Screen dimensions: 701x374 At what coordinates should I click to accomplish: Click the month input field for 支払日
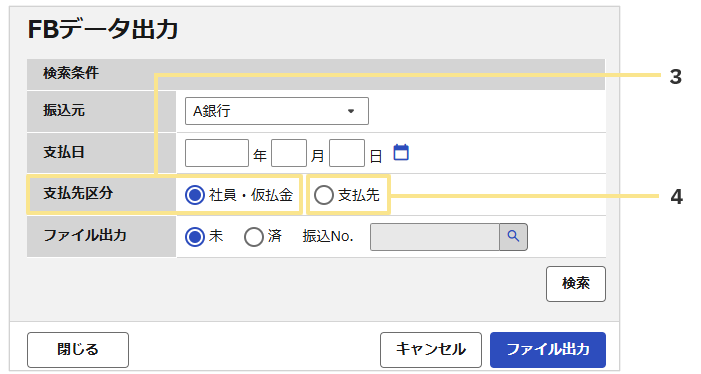click(289, 153)
